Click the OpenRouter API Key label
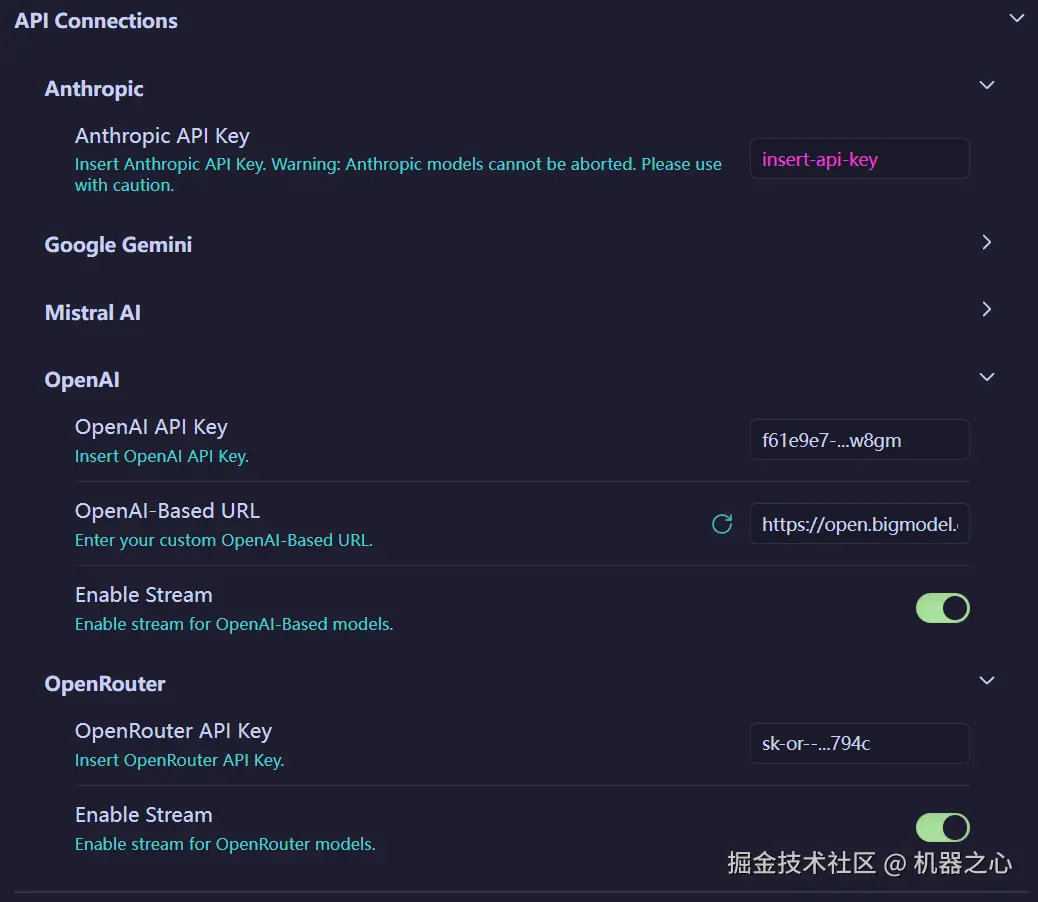The image size is (1038, 902). coord(173,731)
